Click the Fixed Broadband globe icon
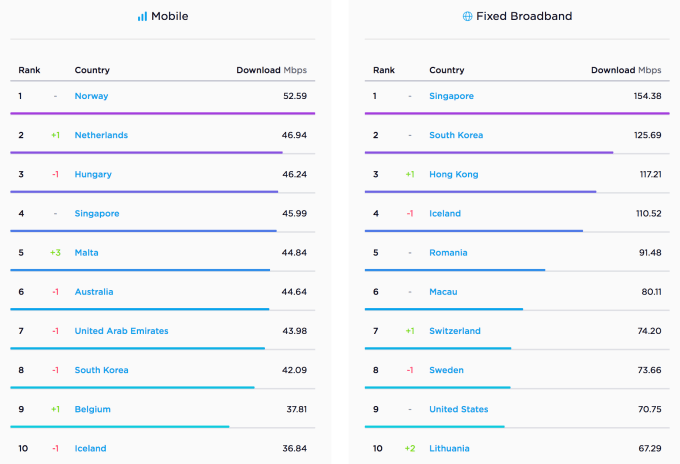 [467, 17]
